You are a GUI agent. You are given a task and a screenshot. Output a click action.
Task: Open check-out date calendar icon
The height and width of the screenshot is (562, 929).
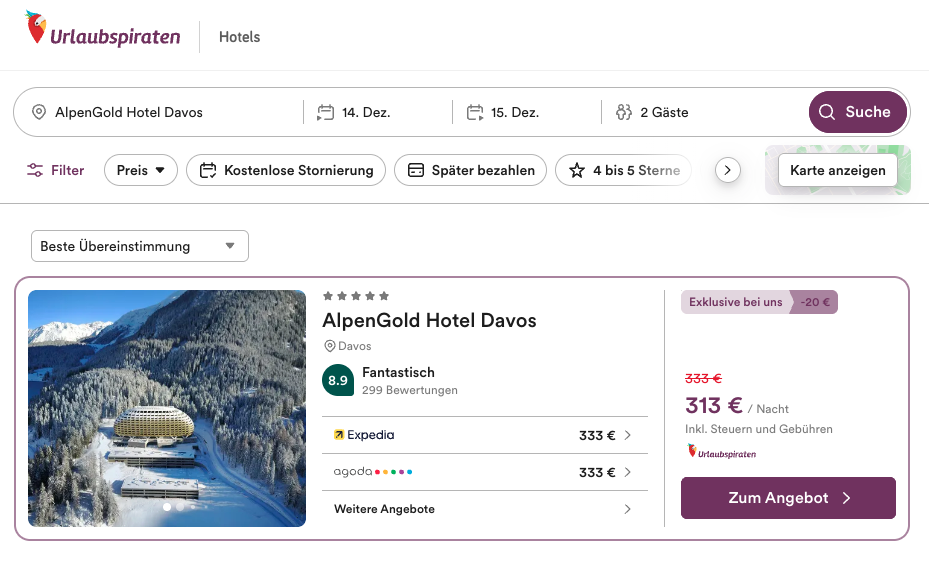pyautogui.click(x=475, y=112)
